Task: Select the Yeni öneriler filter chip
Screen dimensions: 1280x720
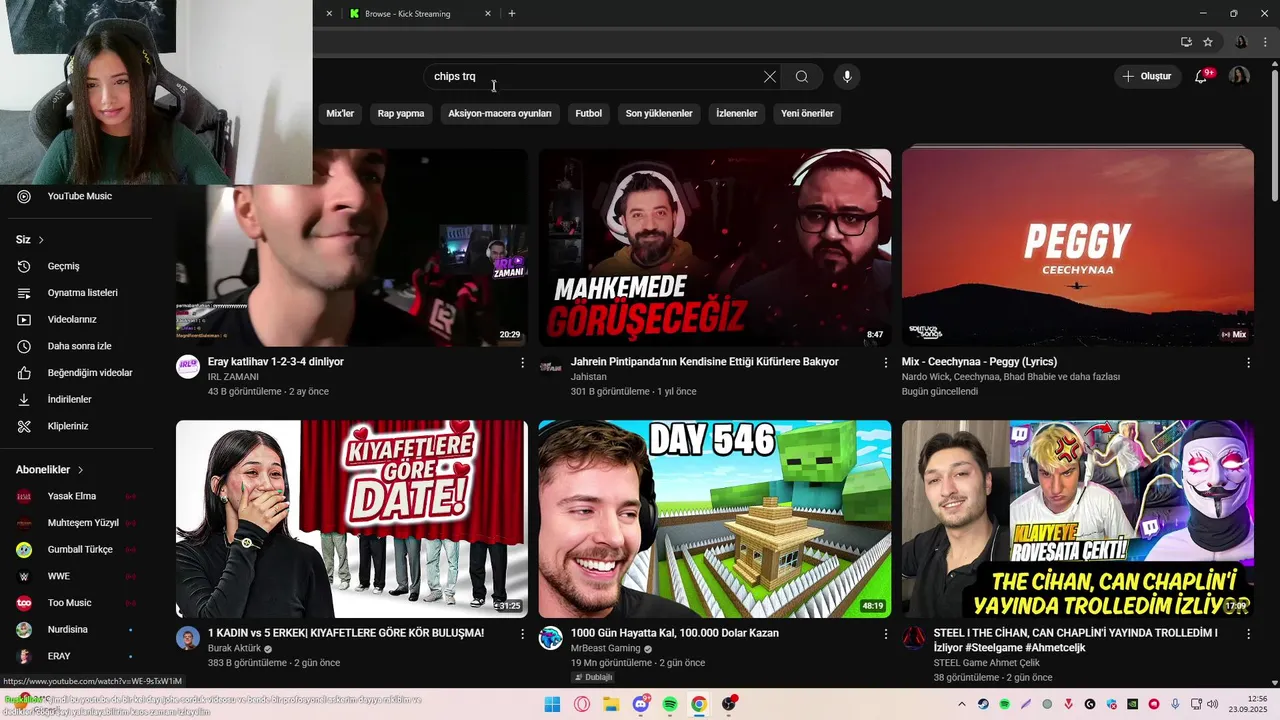Action: 807,114
